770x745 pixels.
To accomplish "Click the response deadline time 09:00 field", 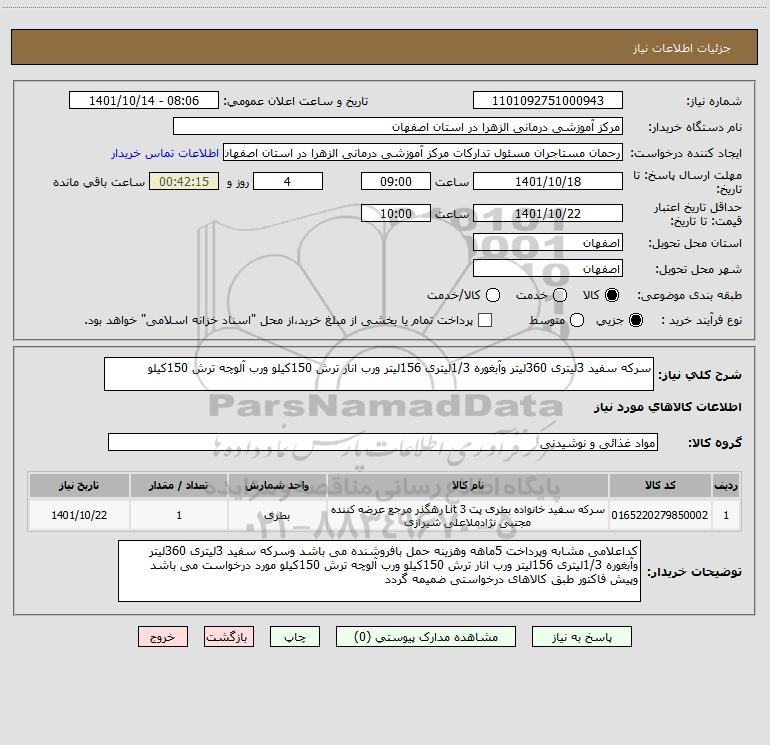I will coord(396,181).
